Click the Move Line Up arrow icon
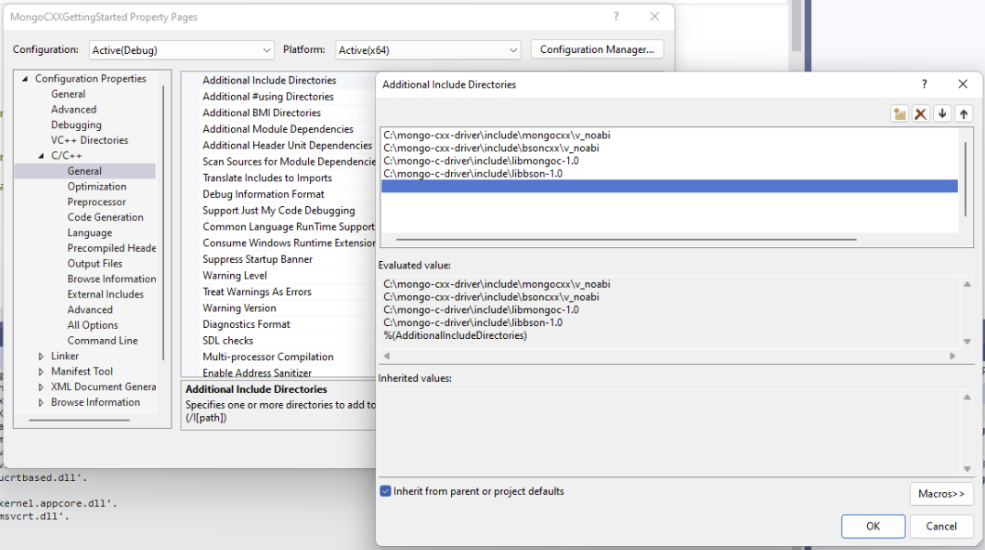 (963, 114)
